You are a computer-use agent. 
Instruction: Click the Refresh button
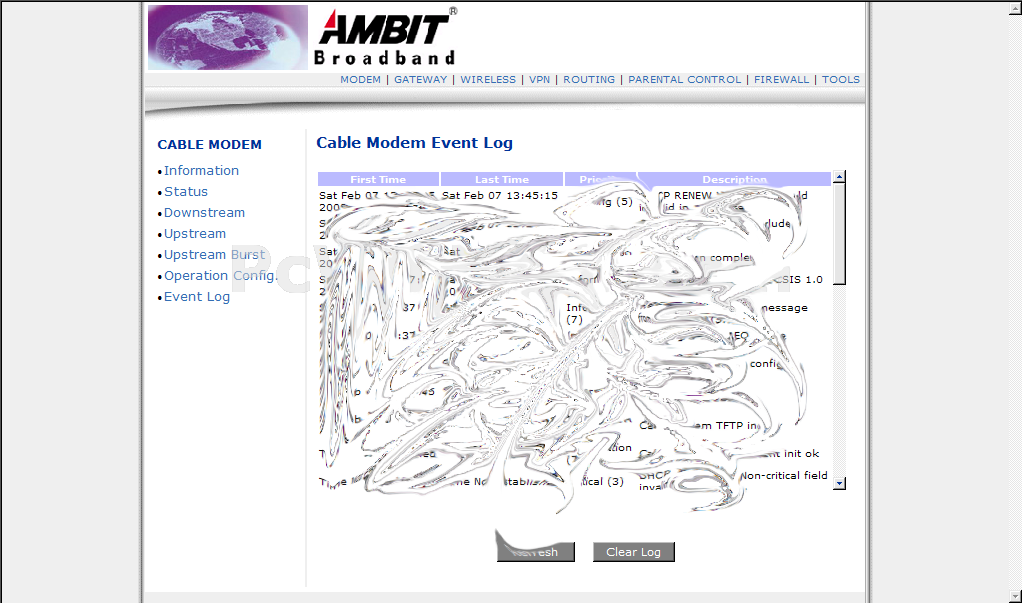pos(536,552)
